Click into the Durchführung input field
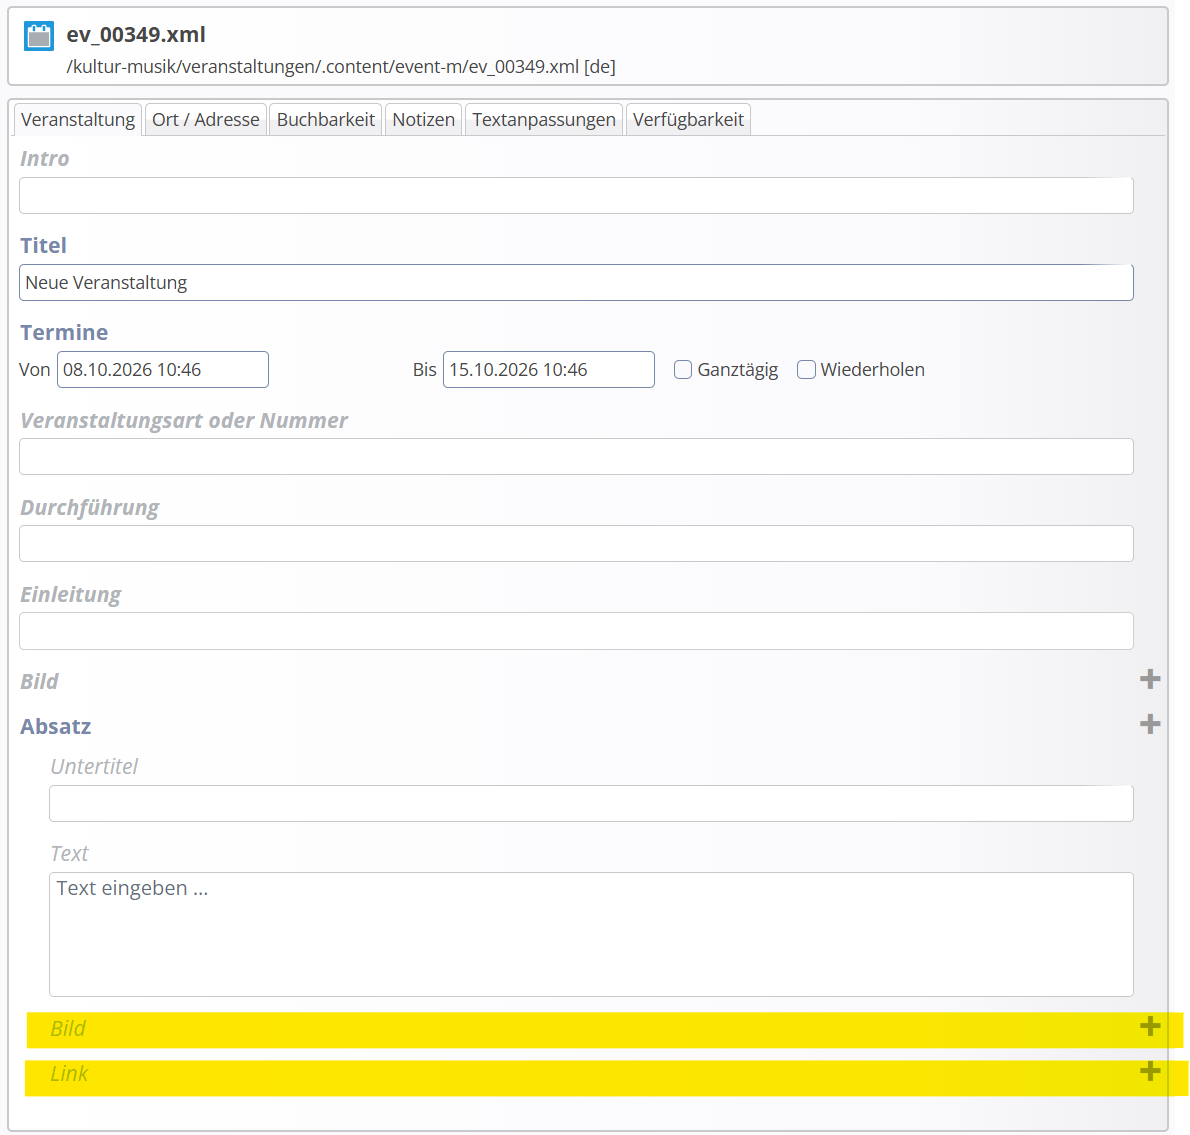 [576, 544]
